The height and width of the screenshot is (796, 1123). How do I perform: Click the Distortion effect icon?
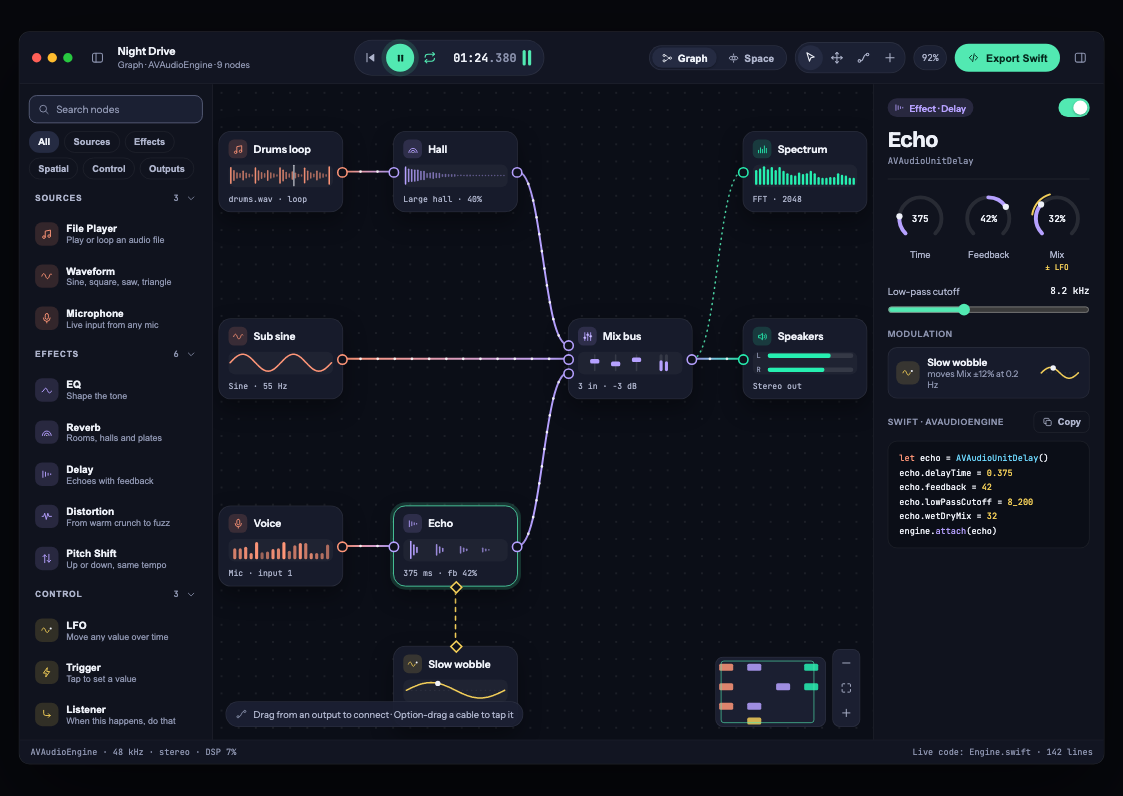(47, 517)
